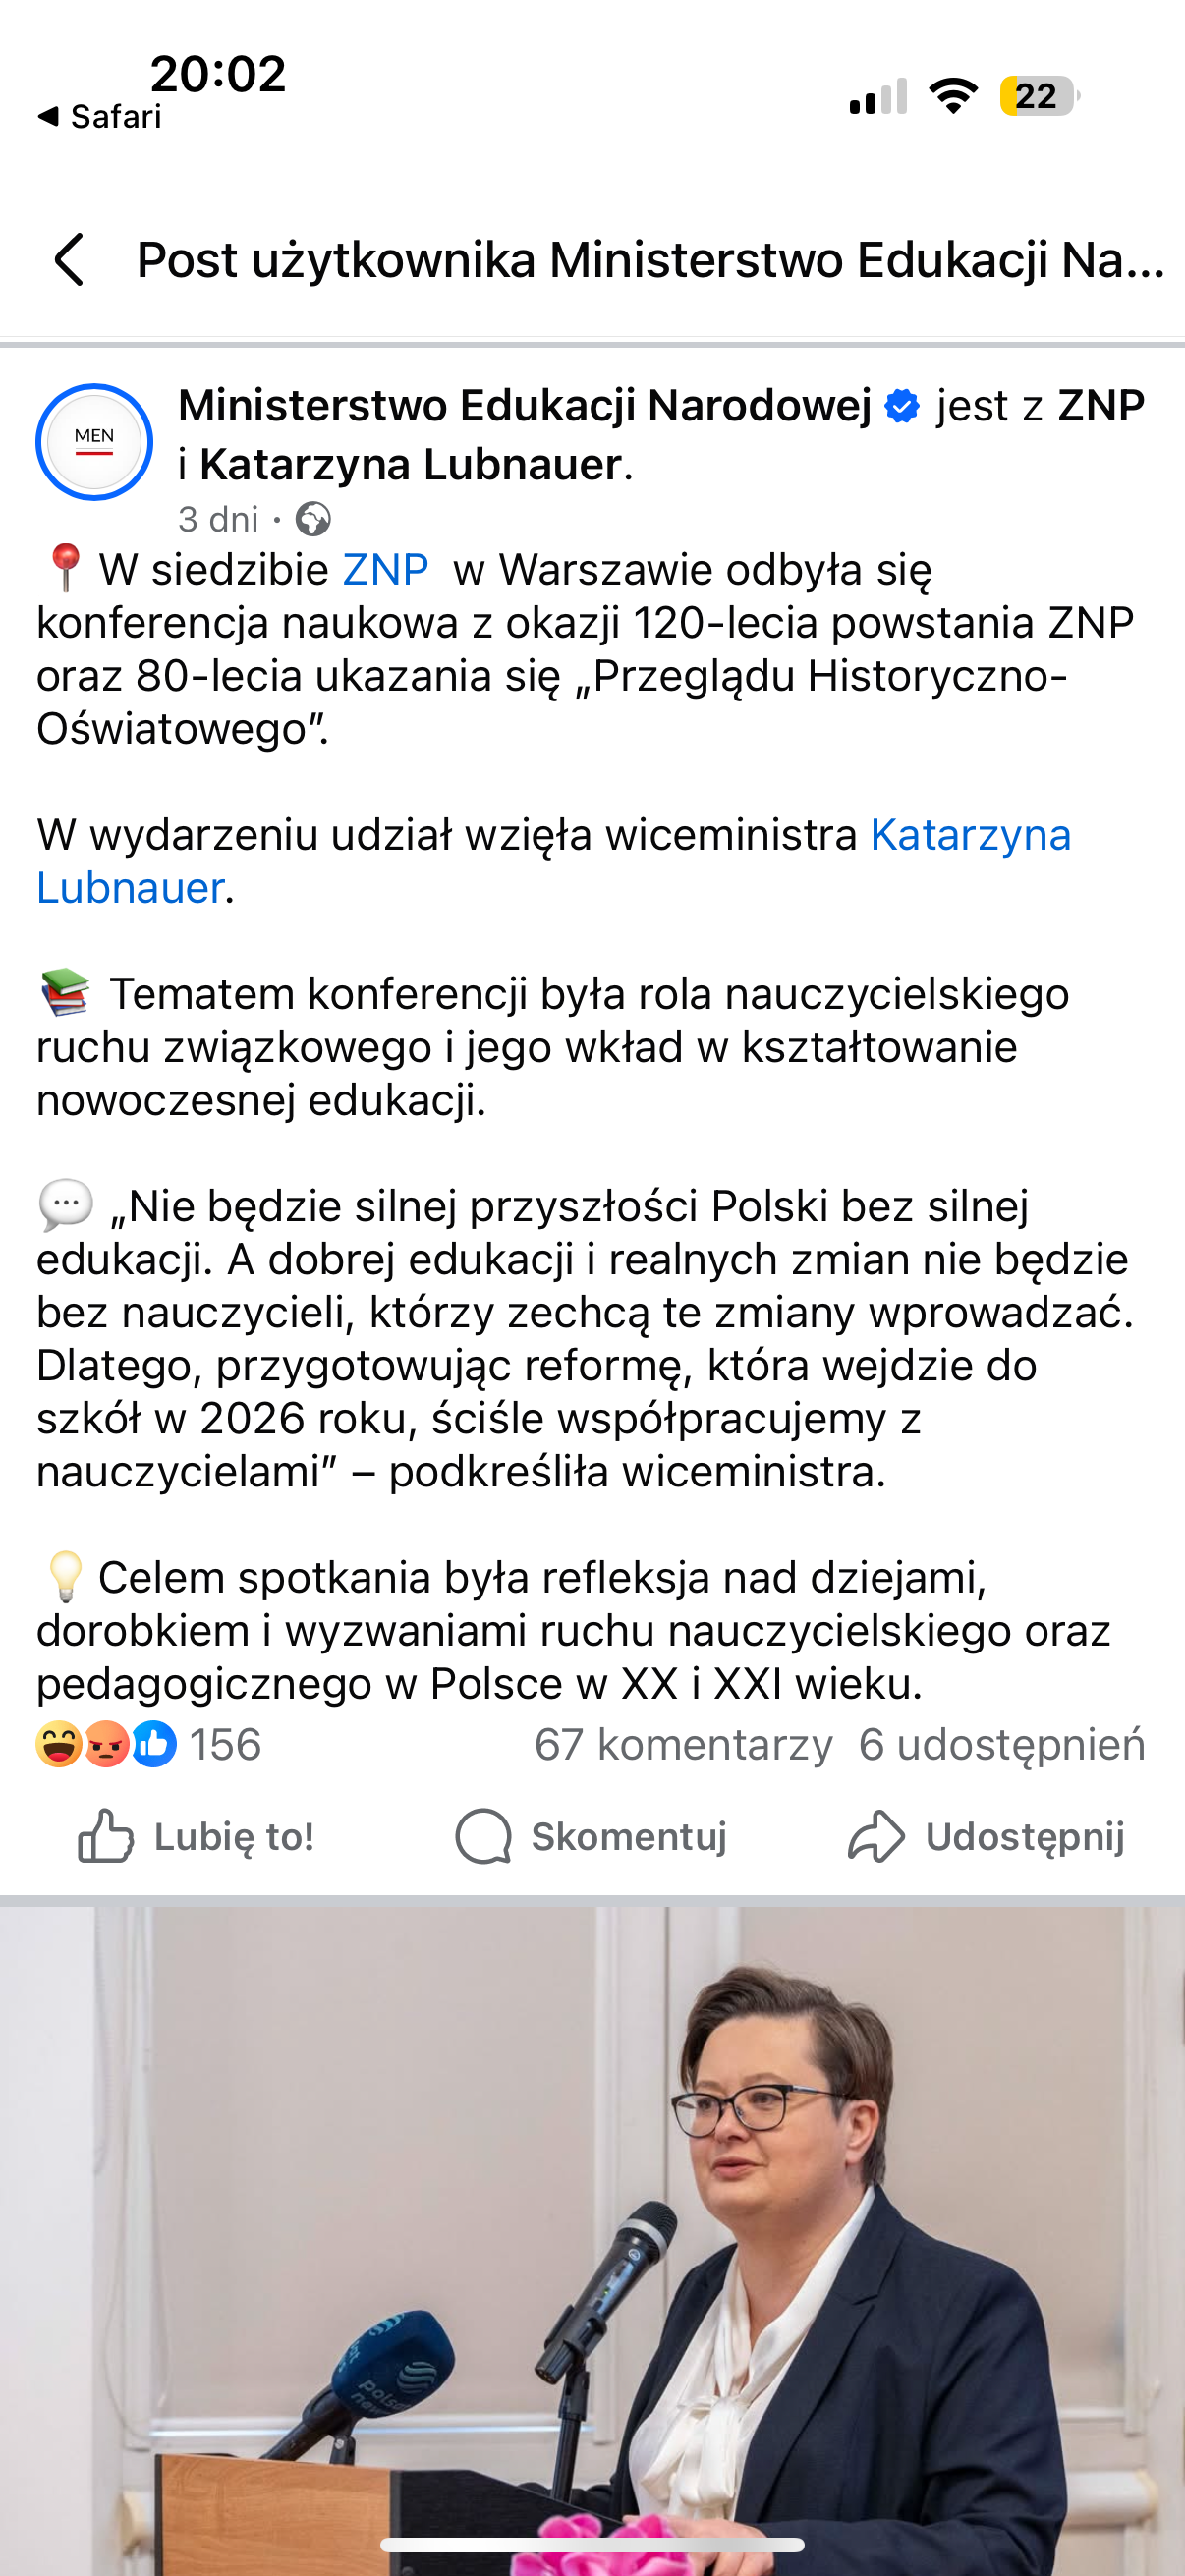1185x2576 pixels.
Task: View the 6 udostępnień shares
Action: point(1001,1745)
